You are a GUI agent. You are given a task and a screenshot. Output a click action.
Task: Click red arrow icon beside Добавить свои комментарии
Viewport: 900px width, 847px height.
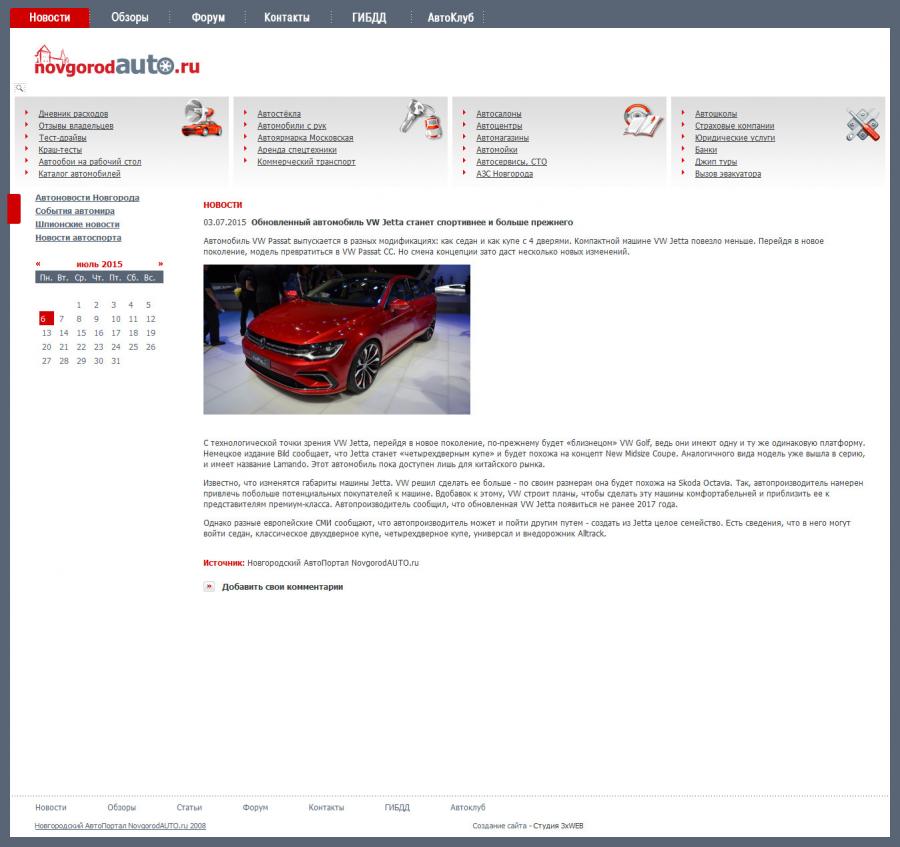tap(209, 587)
